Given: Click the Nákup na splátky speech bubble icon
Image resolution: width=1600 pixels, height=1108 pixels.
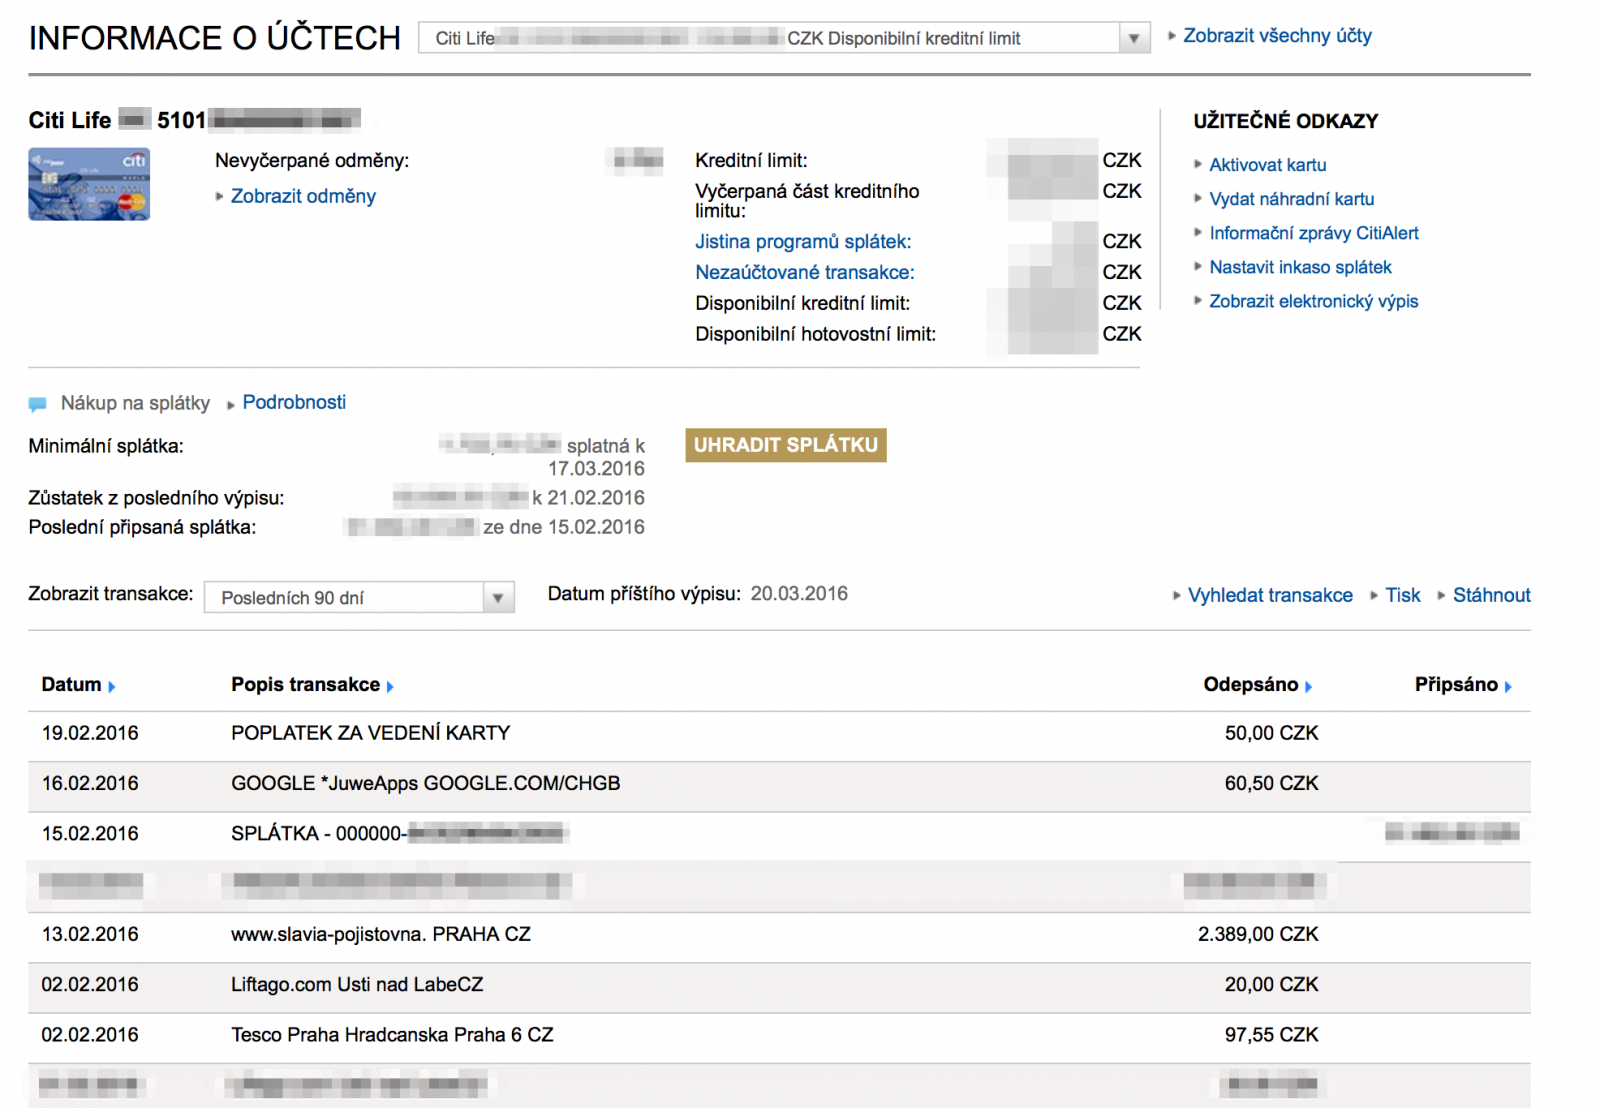Looking at the screenshot, I should coord(37,404).
